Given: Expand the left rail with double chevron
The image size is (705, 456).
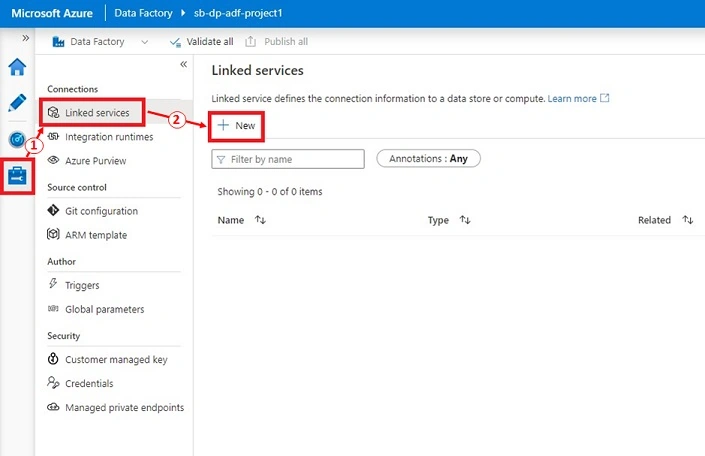Looking at the screenshot, I should pos(26,38).
